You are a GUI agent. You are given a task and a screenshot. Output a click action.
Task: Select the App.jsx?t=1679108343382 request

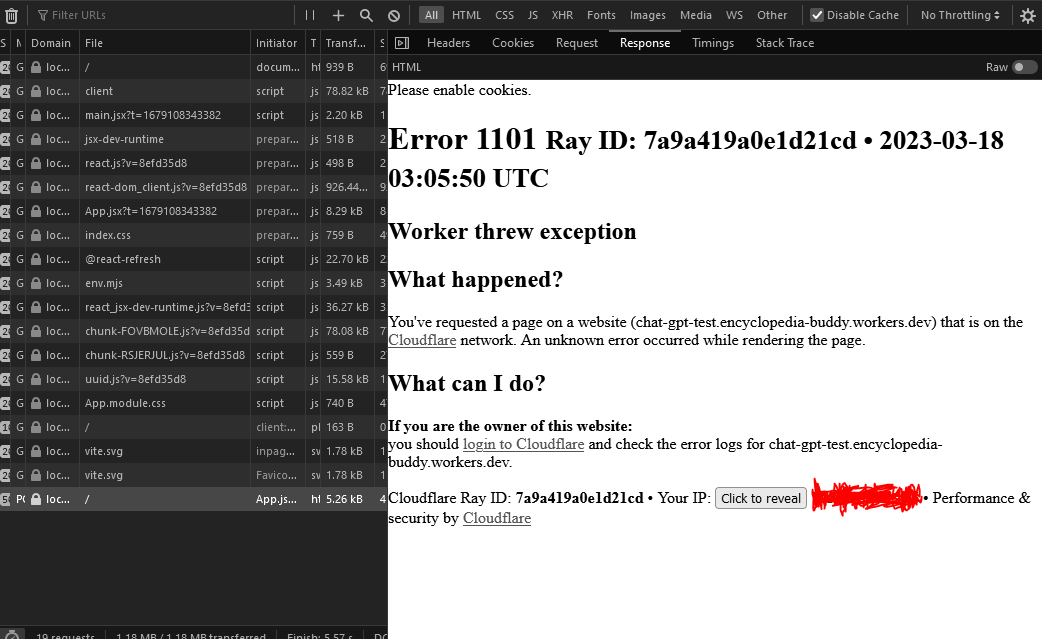(193, 211)
